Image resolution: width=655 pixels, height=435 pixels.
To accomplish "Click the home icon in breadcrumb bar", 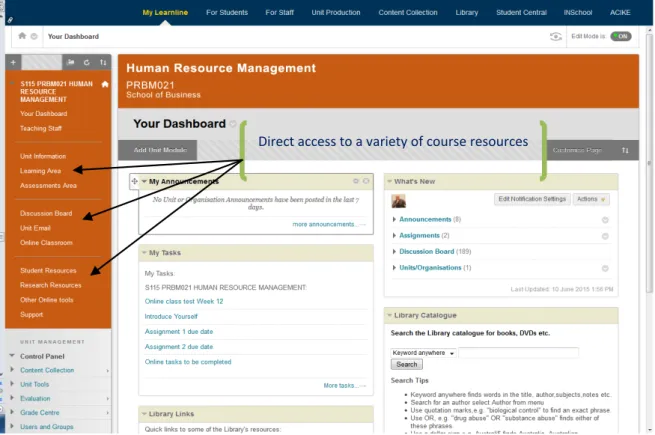I will click(x=22, y=36).
